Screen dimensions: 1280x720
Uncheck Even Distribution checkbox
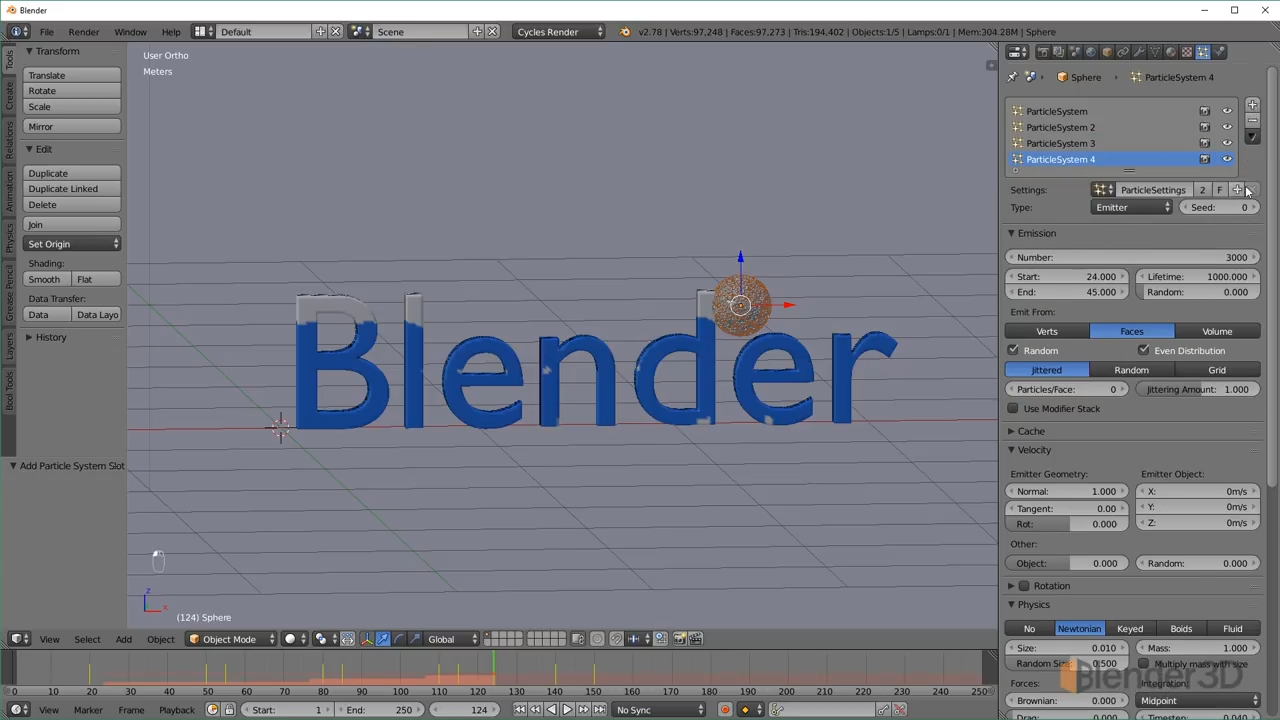1143,350
